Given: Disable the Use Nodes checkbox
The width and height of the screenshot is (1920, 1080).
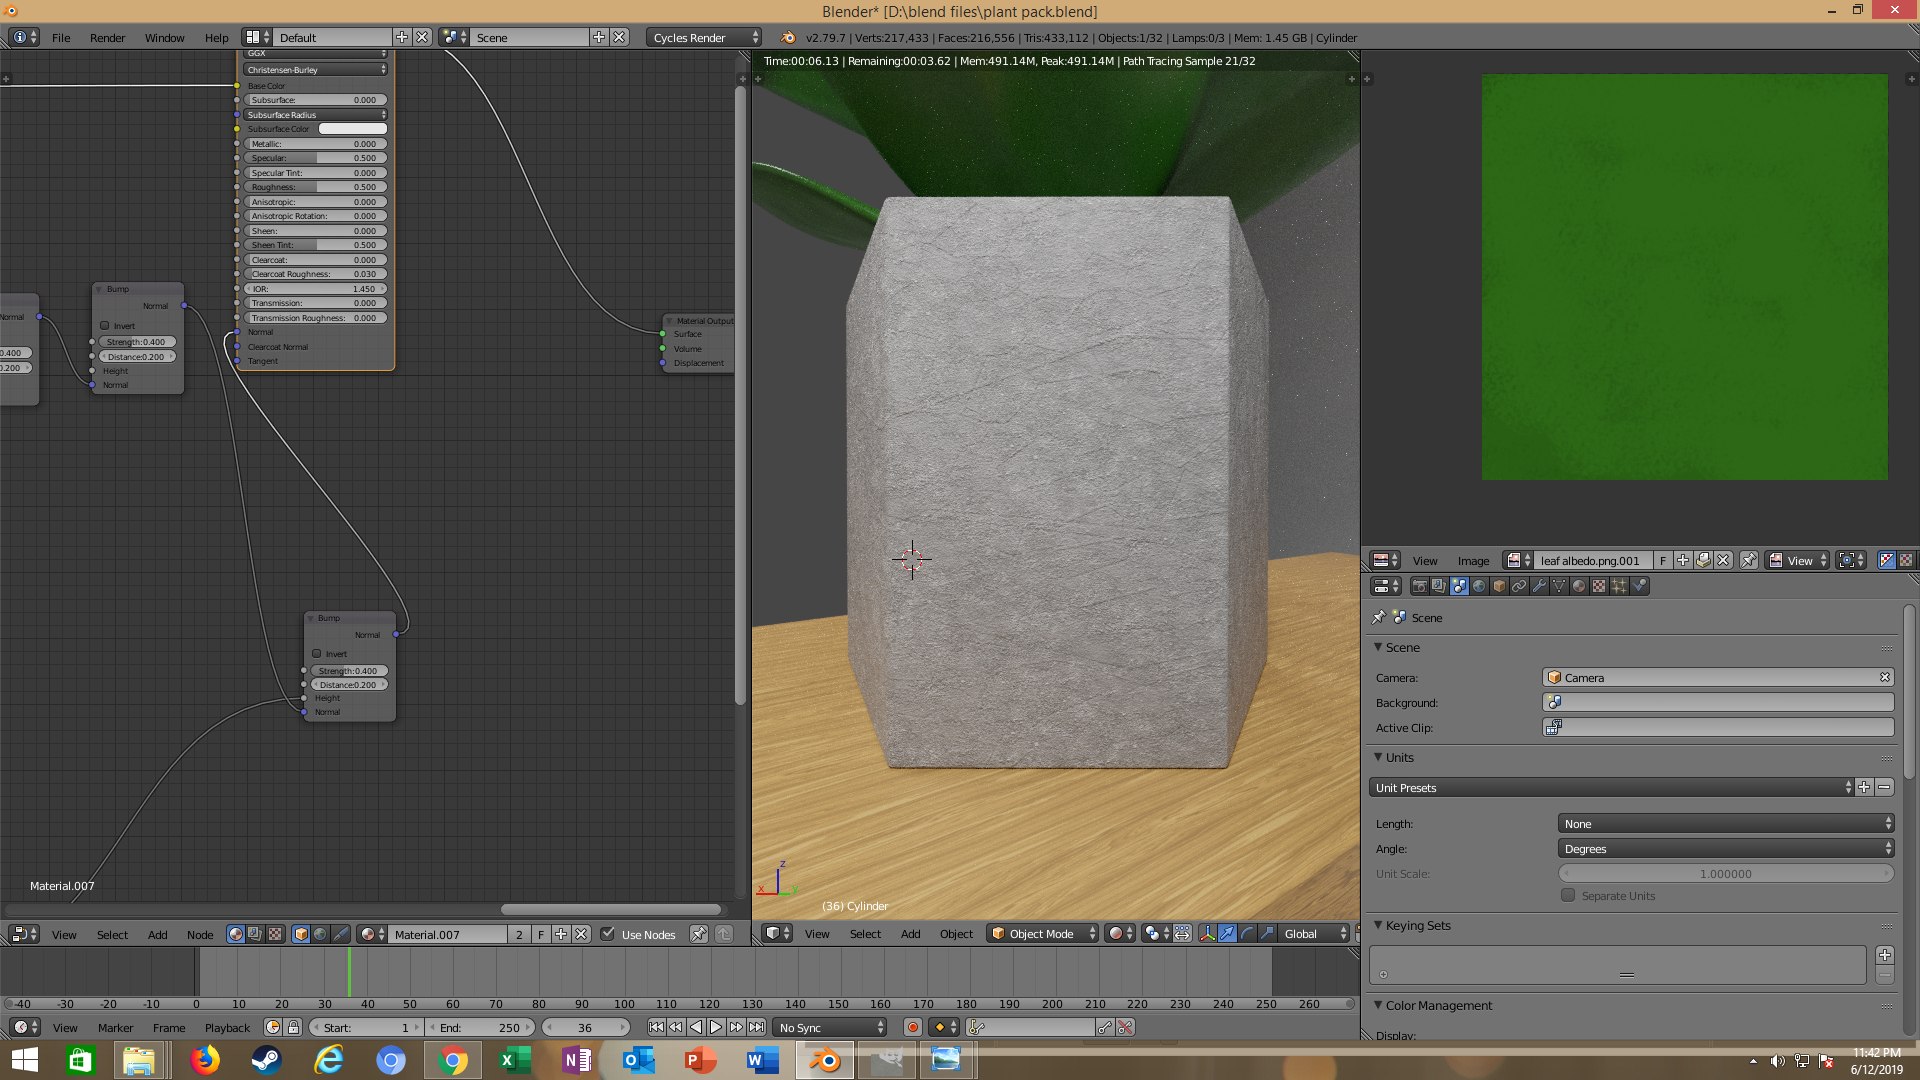Looking at the screenshot, I should [607, 934].
